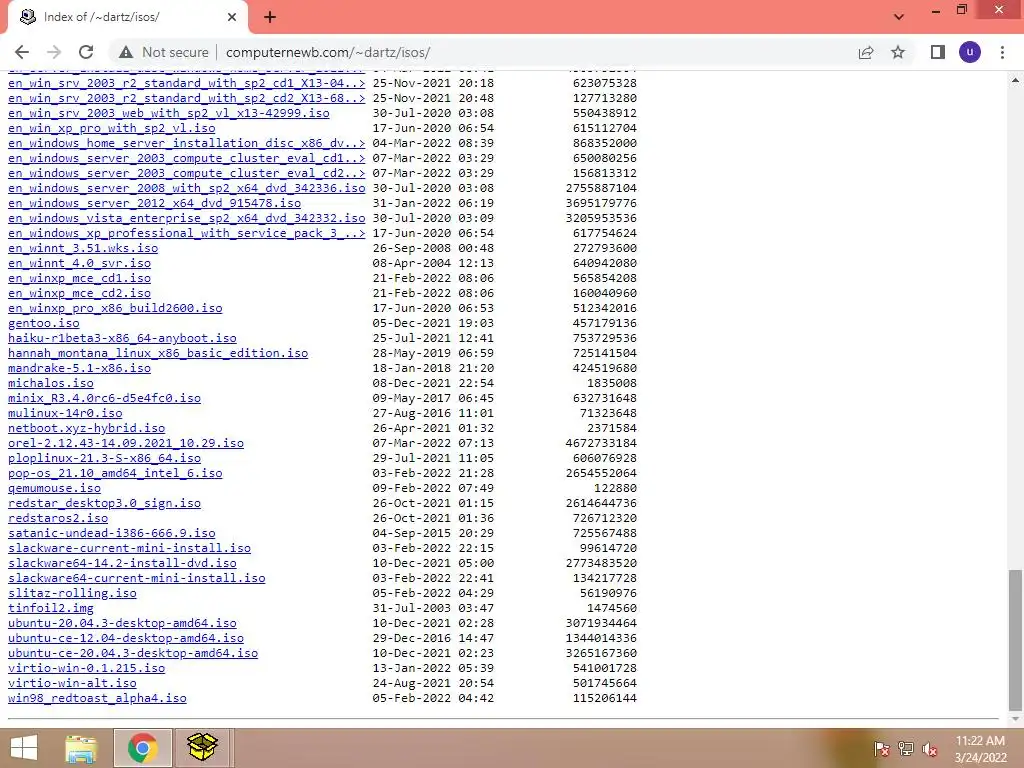Download mulinux-14r0.iso

(x=65, y=413)
